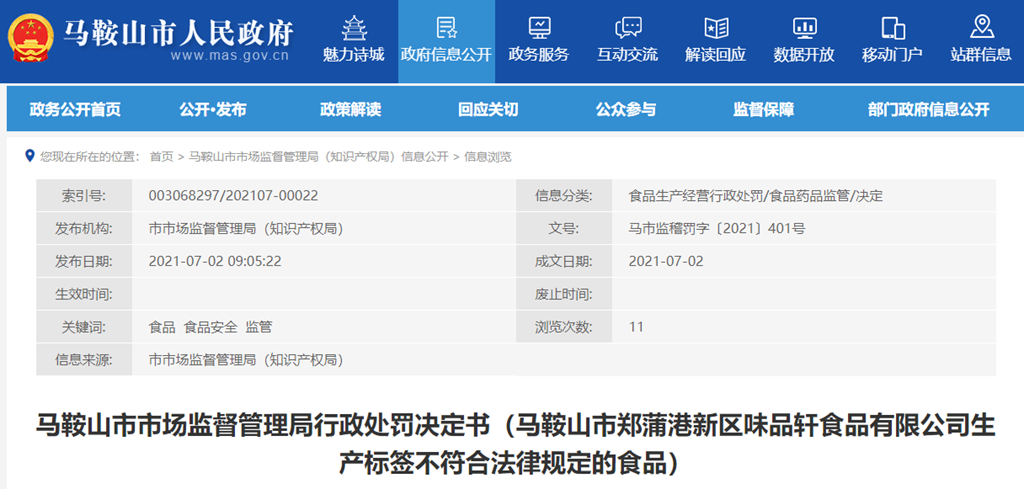This screenshot has height=489, width=1024.
Task: Click the 信息分类 label cell
Action: click(x=564, y=195)
